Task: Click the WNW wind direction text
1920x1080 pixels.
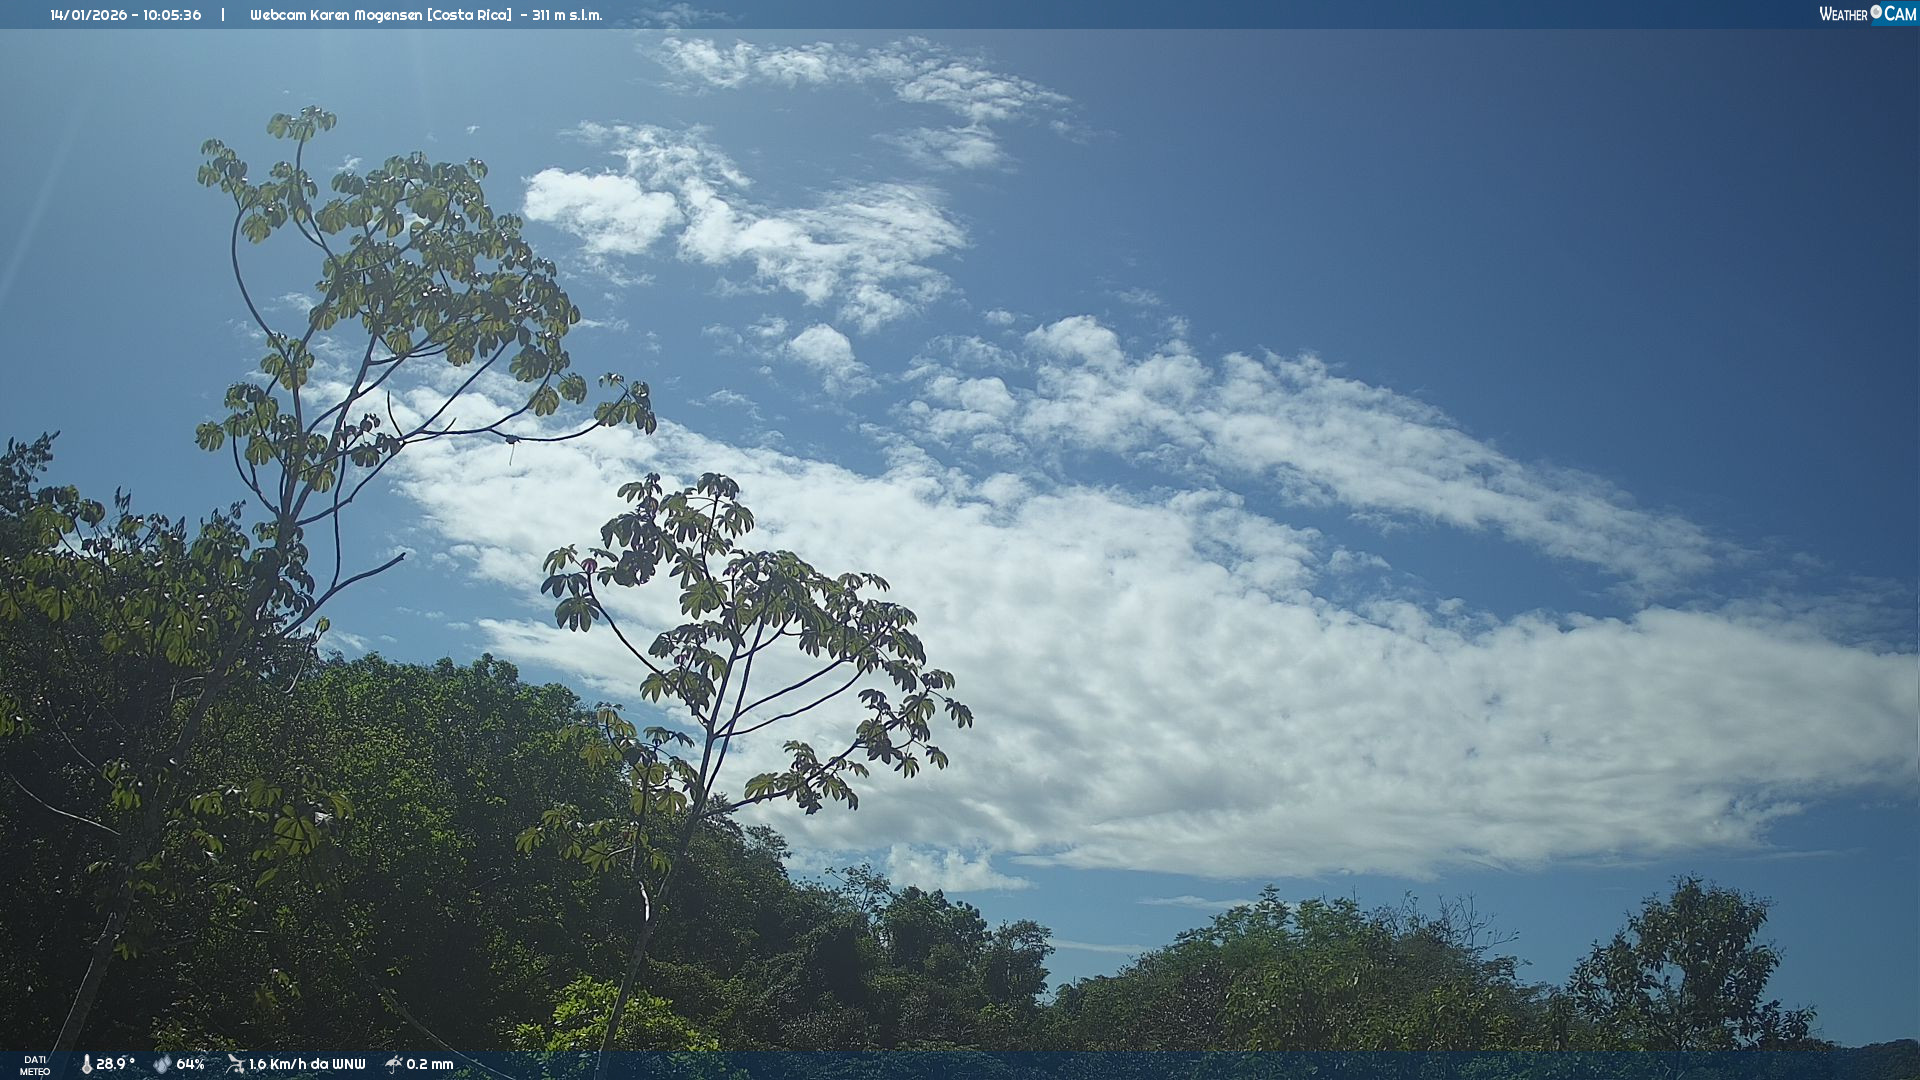Action: click(x=349, y=1064)
